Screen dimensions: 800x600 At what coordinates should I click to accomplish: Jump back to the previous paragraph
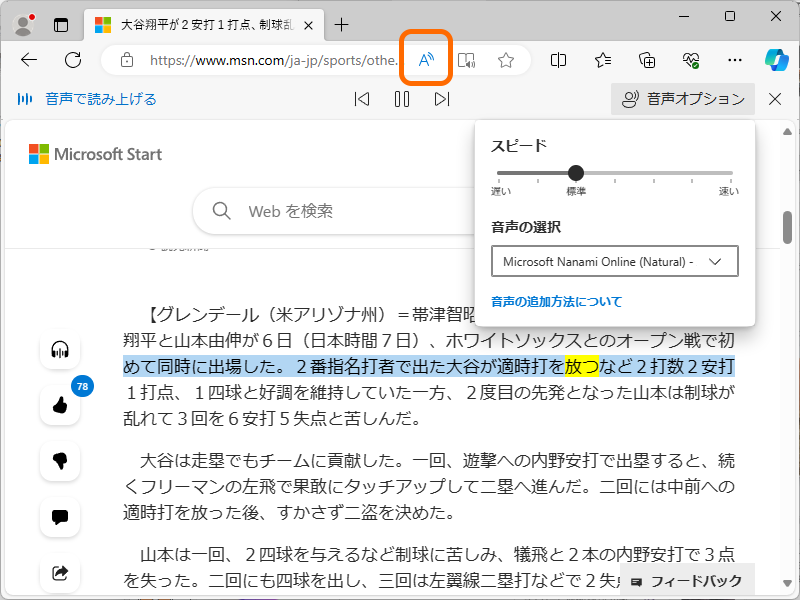(362, 99)
